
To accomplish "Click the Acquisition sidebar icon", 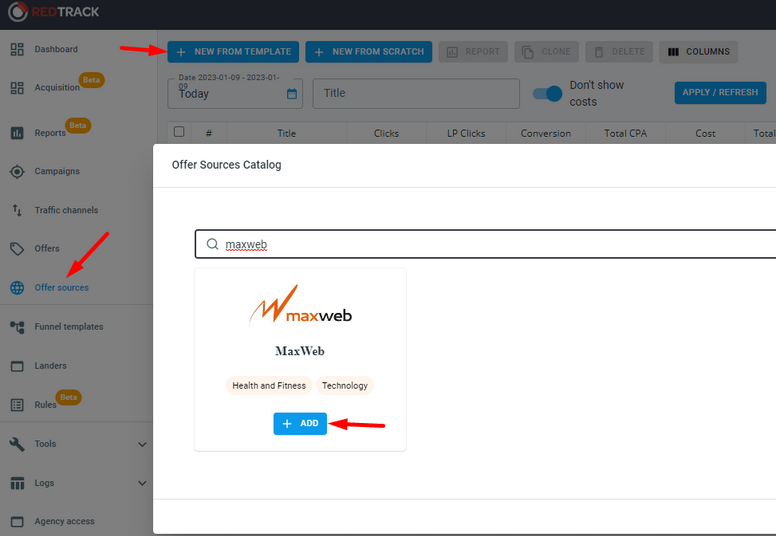I will pyautogui.click(x=17, y=88).
